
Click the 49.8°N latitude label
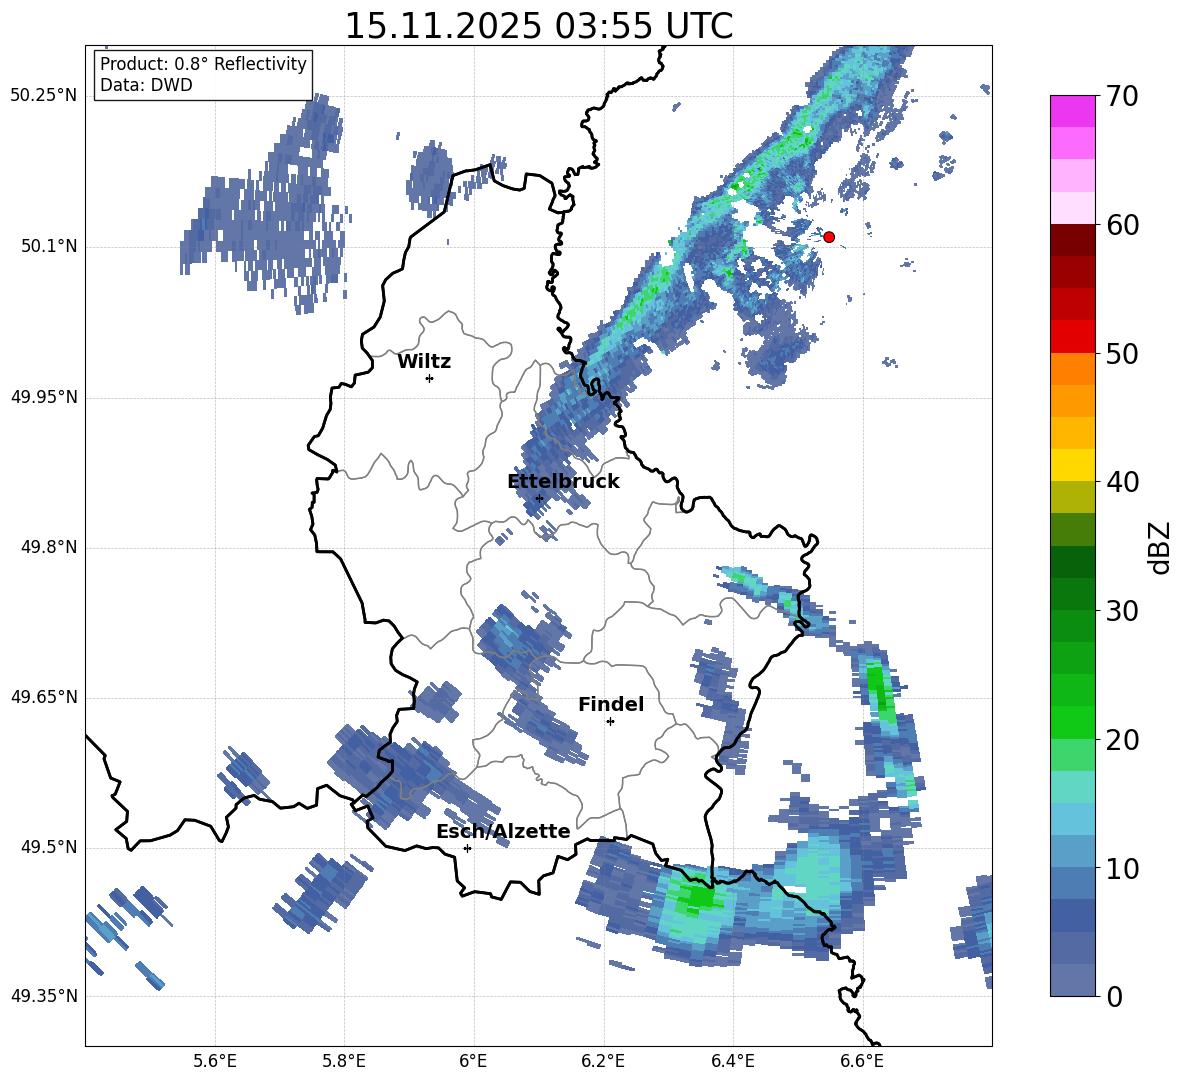(48, 547)
